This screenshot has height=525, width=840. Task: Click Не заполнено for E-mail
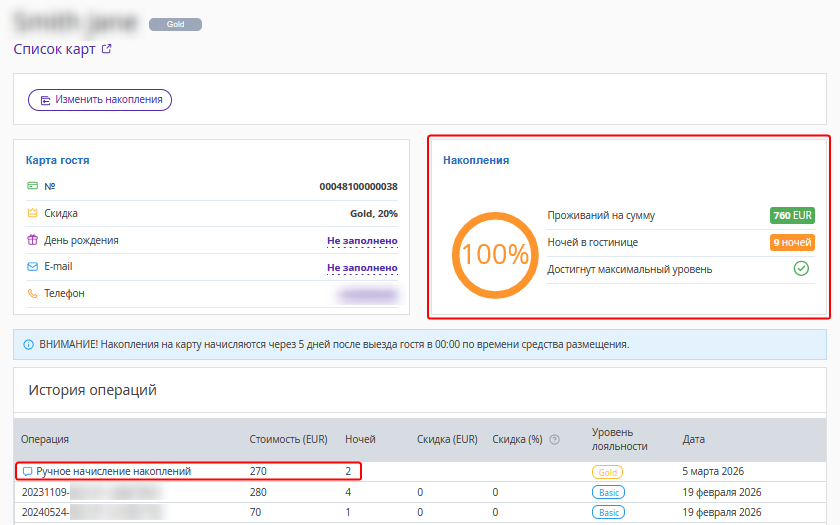(362, 267)
